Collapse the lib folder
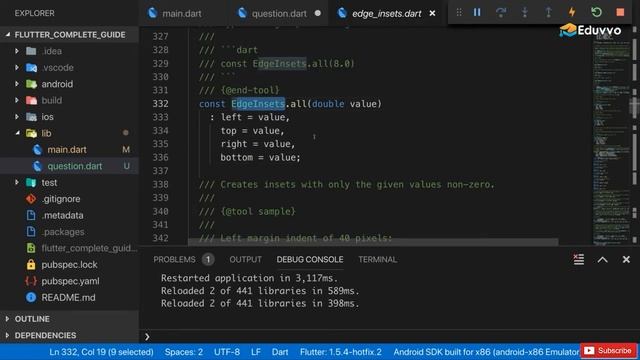The height and width of the screenshot is (360, 640). pos(17,133)
